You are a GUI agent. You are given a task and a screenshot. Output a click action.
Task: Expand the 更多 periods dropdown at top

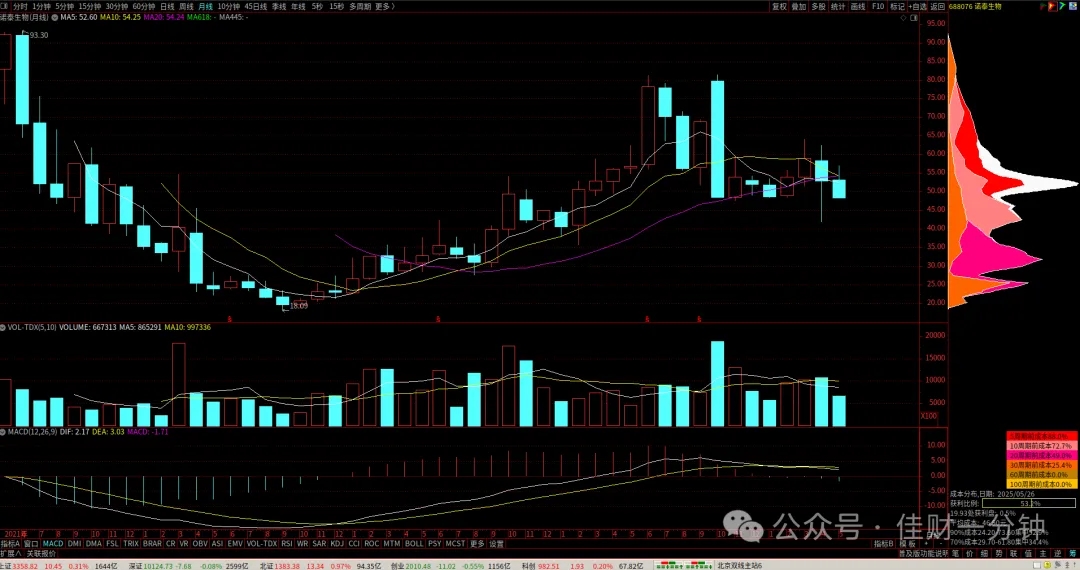(x=383, y=6)
